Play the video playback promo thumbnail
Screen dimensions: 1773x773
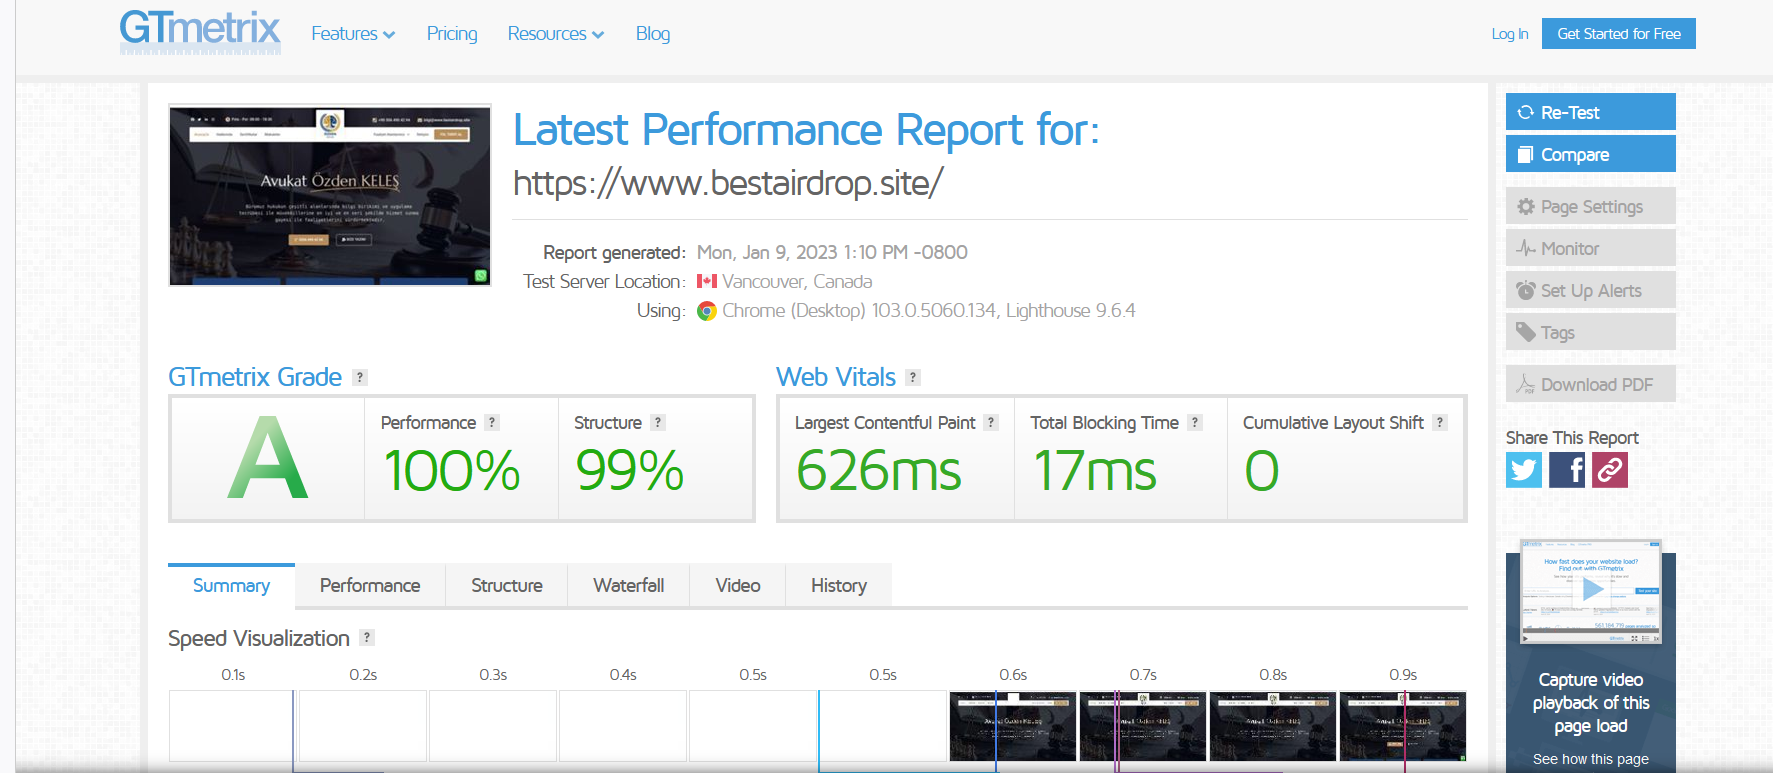(1591, 591)
